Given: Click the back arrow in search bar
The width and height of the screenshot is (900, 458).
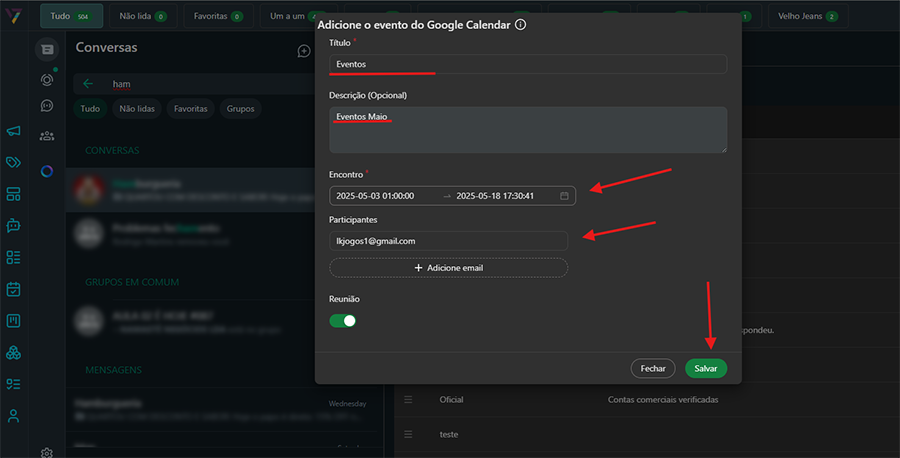Looking at the screenshot, I should pyautogui.click(x=88, y=84).
